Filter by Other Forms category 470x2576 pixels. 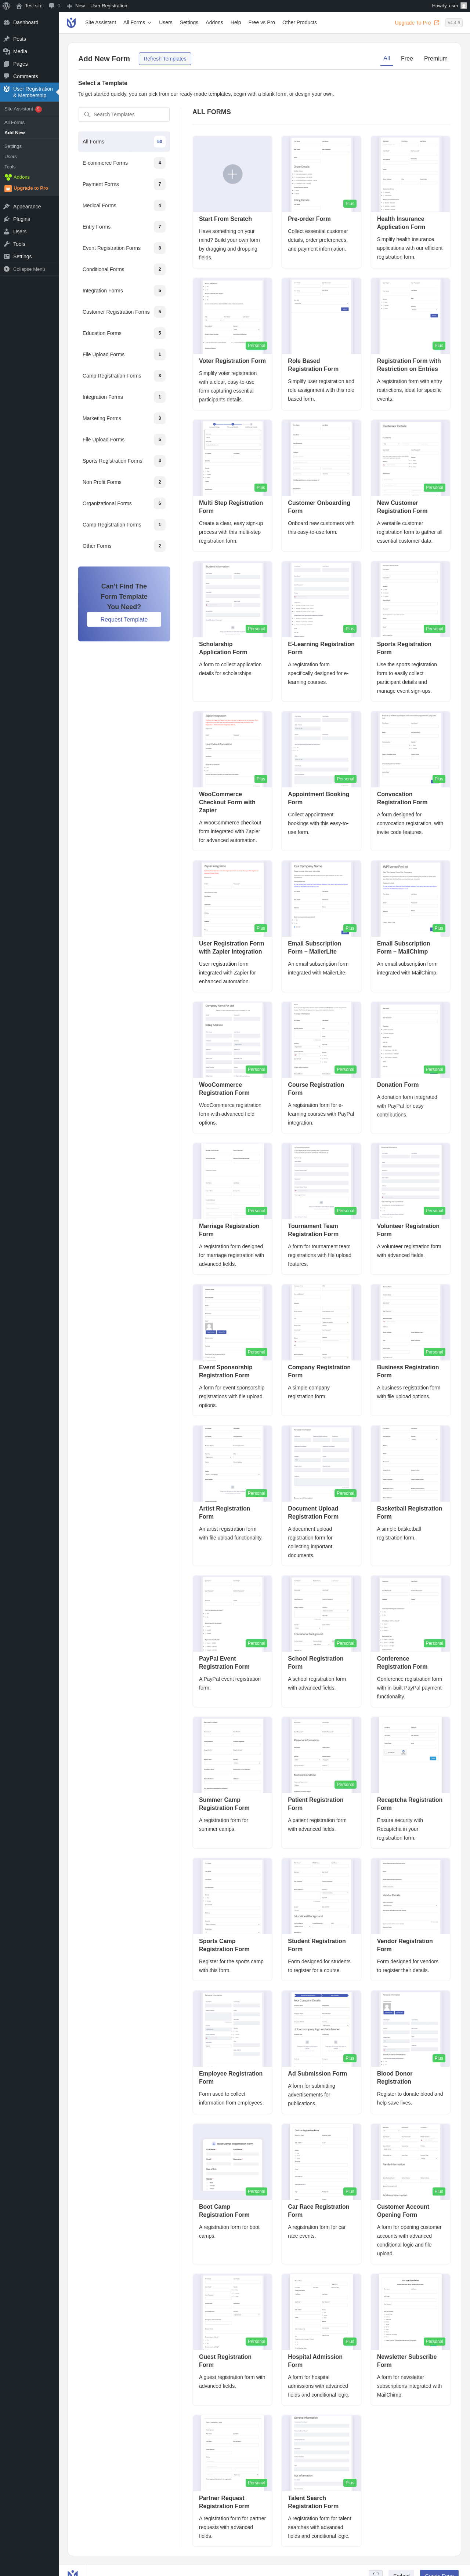(x=124, y=546)
